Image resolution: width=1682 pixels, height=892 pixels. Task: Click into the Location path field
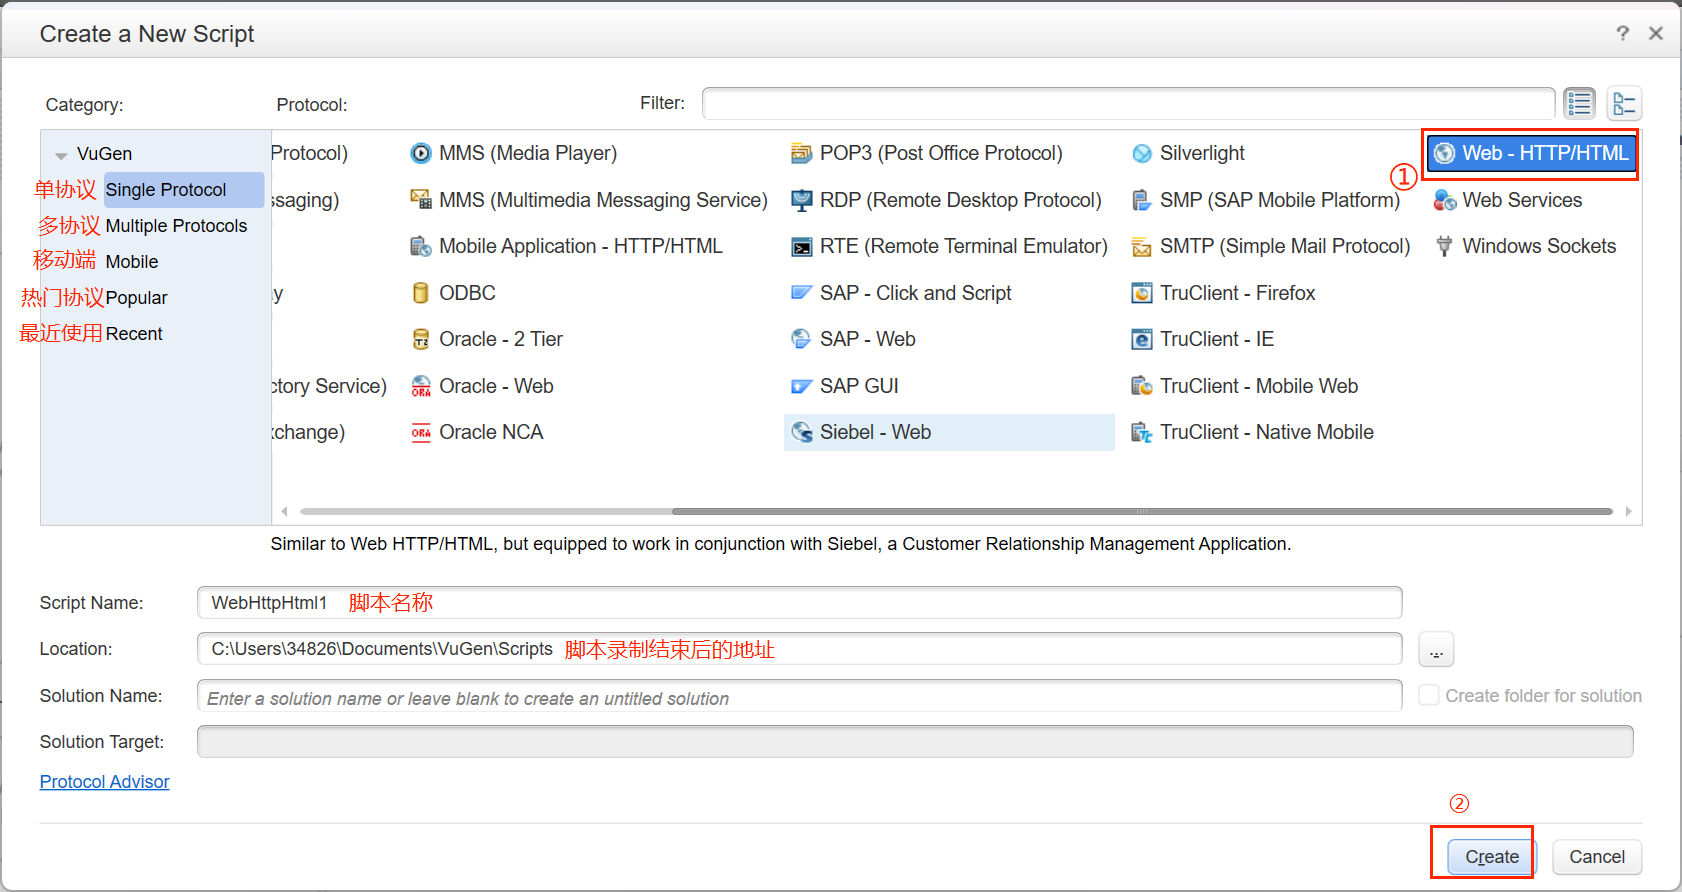[800, 649]
